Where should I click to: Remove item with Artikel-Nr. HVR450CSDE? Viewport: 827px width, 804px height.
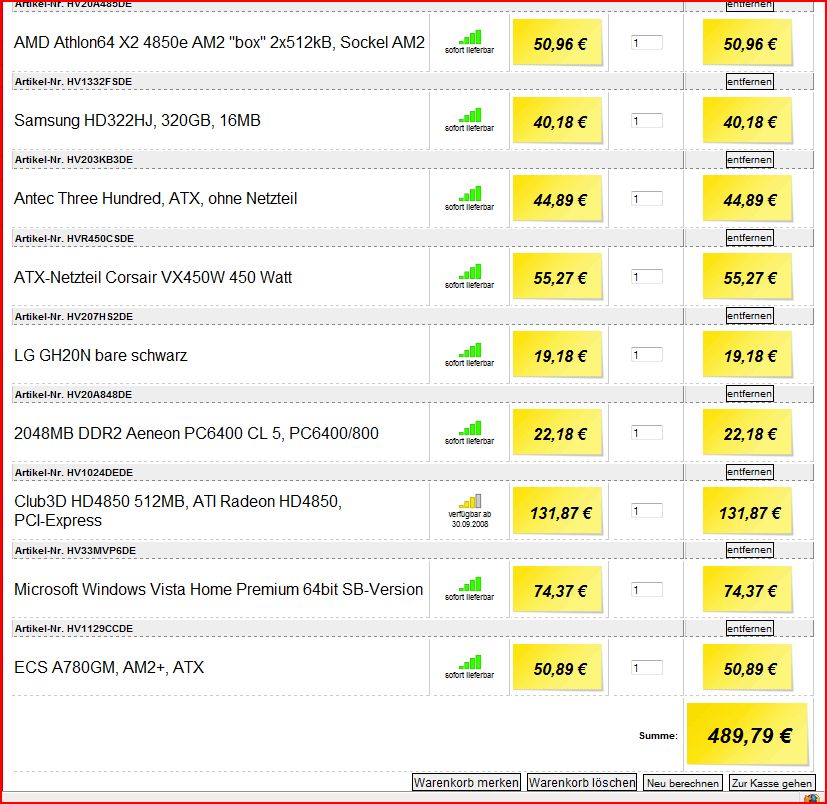tap(749, 238)
